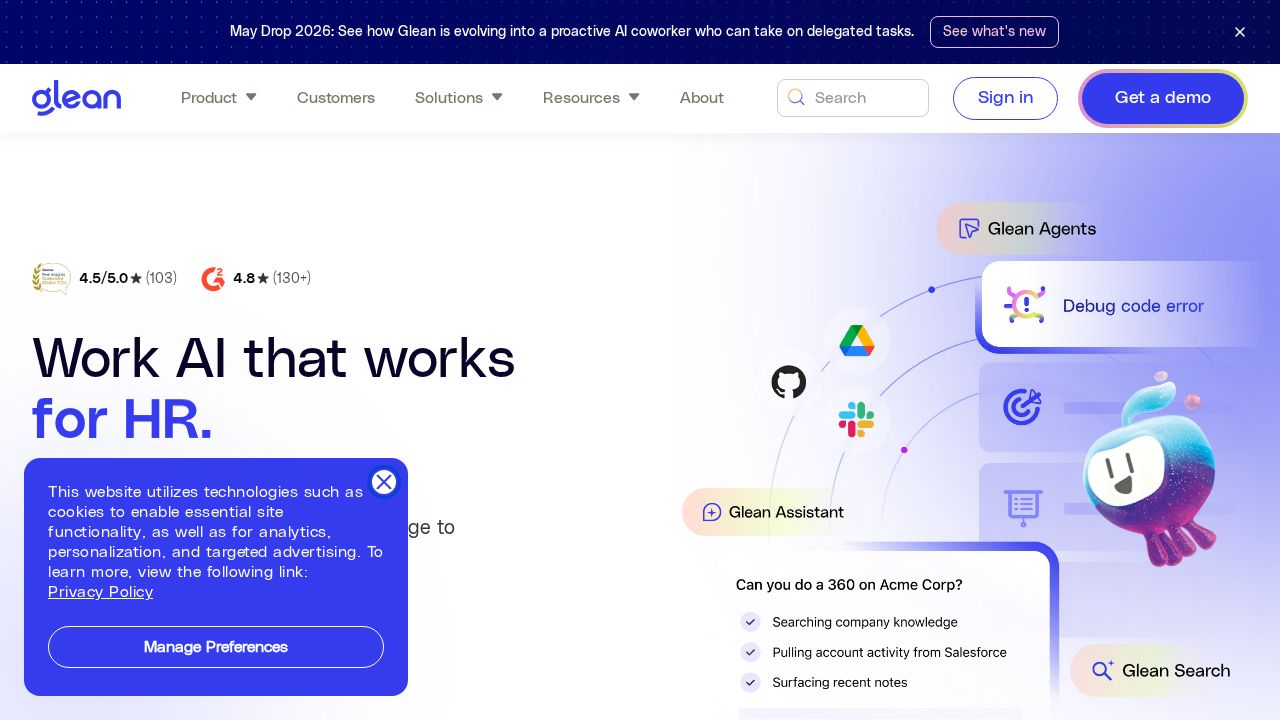Click the Slack icon
This screenshot has width=1280, height=720.
(856, 420)
